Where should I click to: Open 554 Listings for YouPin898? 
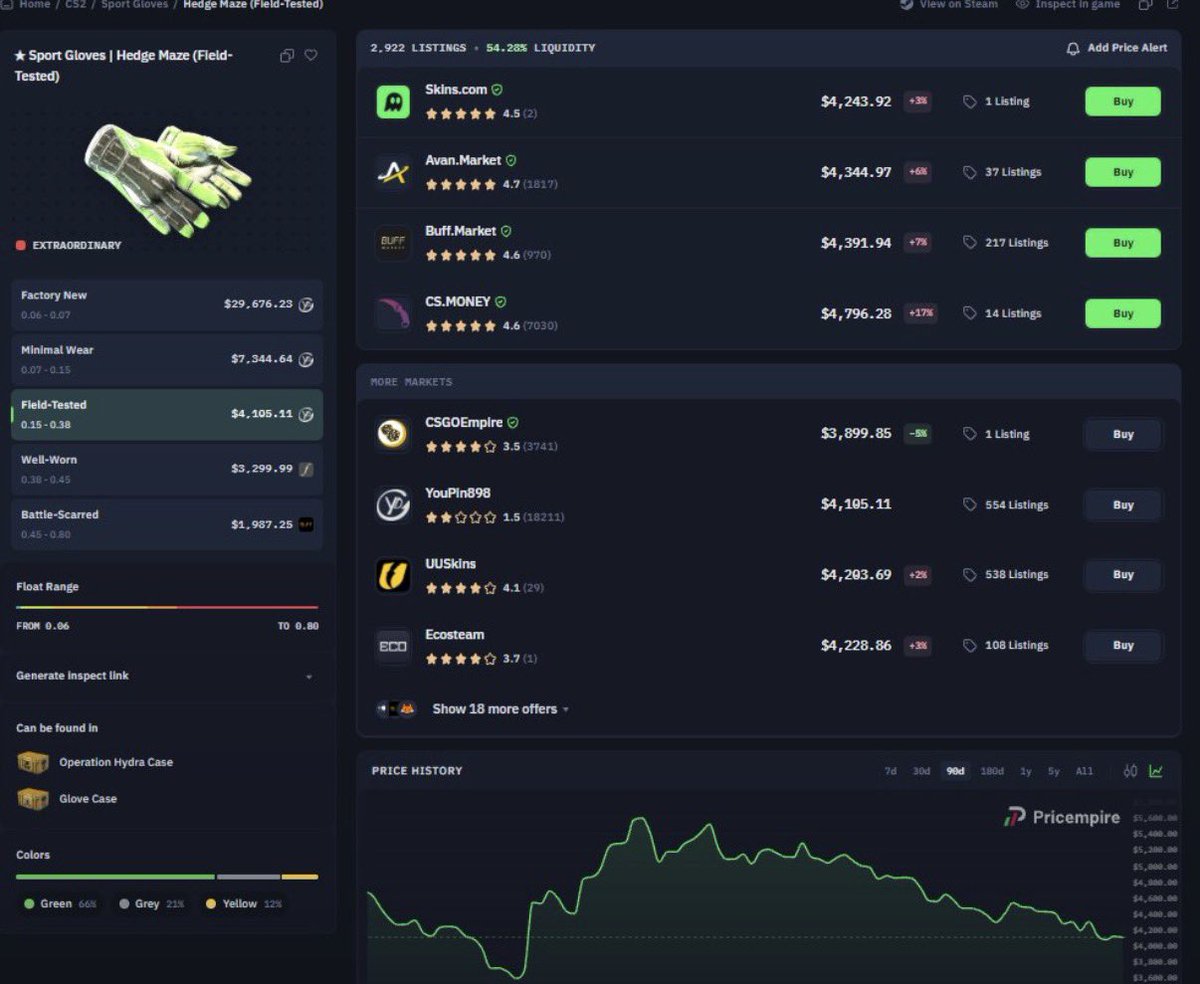click(1006, 505)
